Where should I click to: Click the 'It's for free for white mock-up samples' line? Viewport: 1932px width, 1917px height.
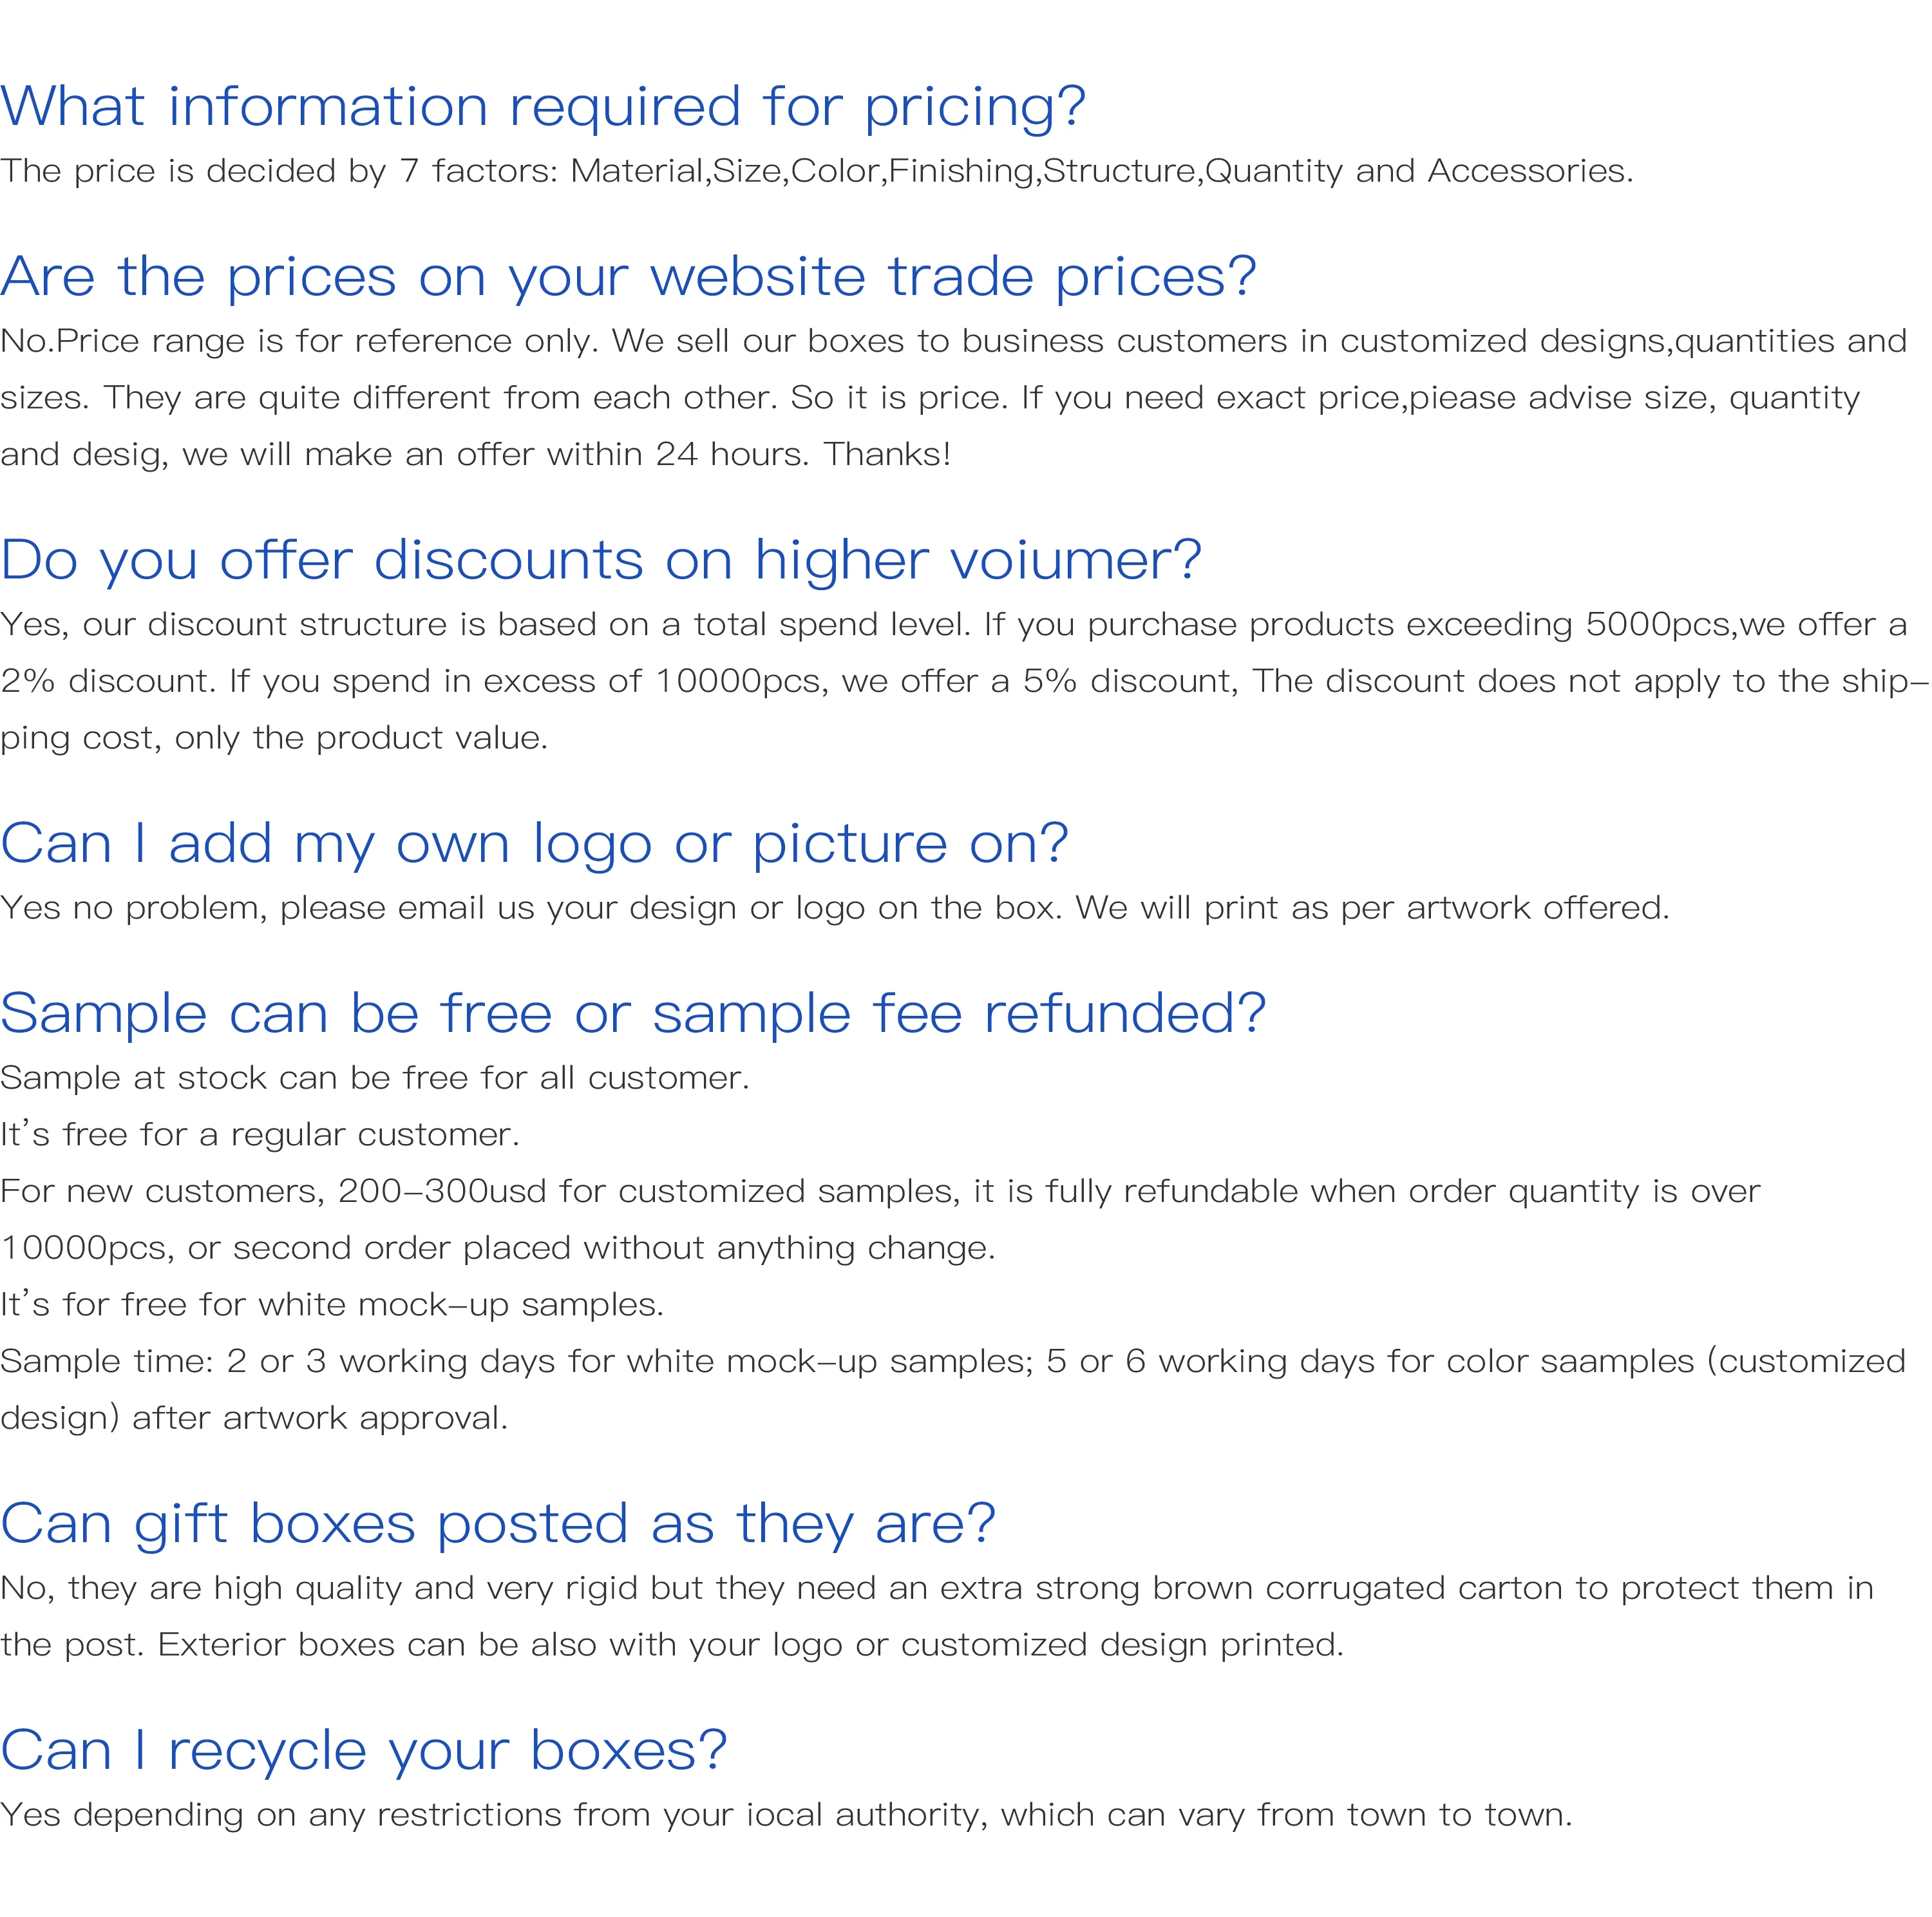[332, 1305]
